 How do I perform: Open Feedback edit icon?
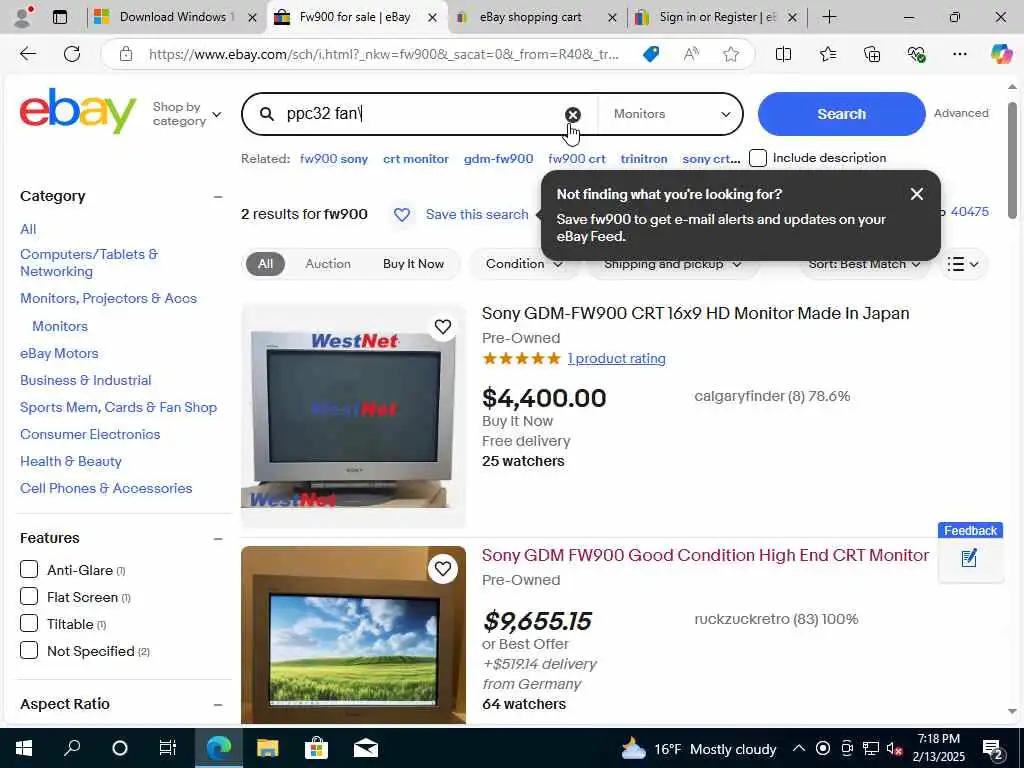click(x=969, y=558)
